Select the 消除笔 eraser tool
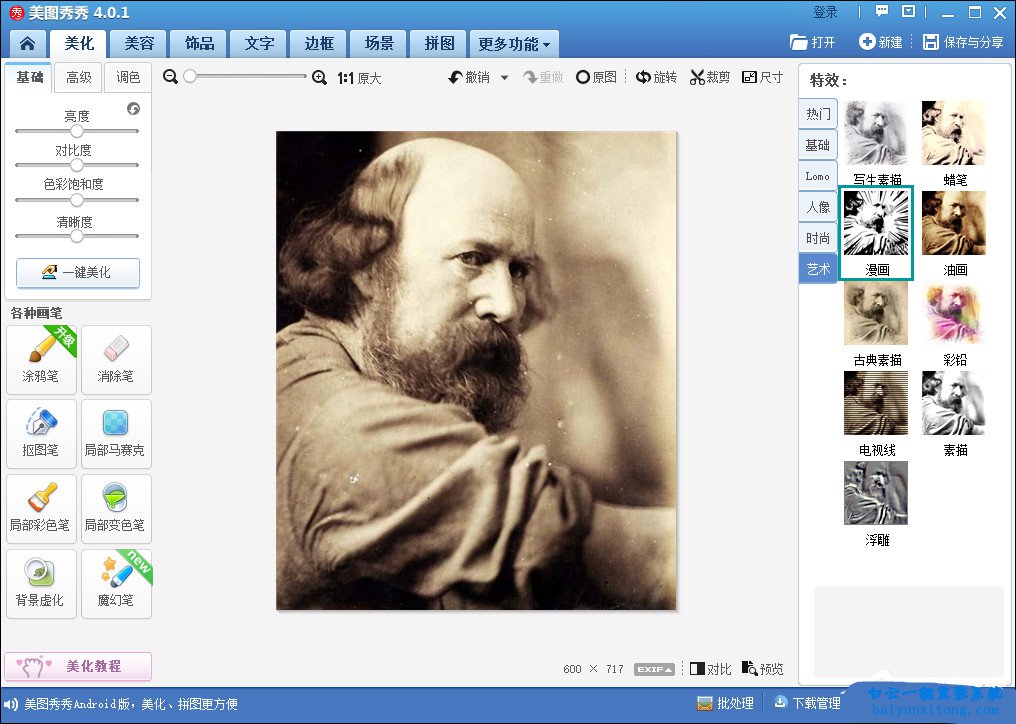Viewport: 1016px width, 724px height. (116, 358)
